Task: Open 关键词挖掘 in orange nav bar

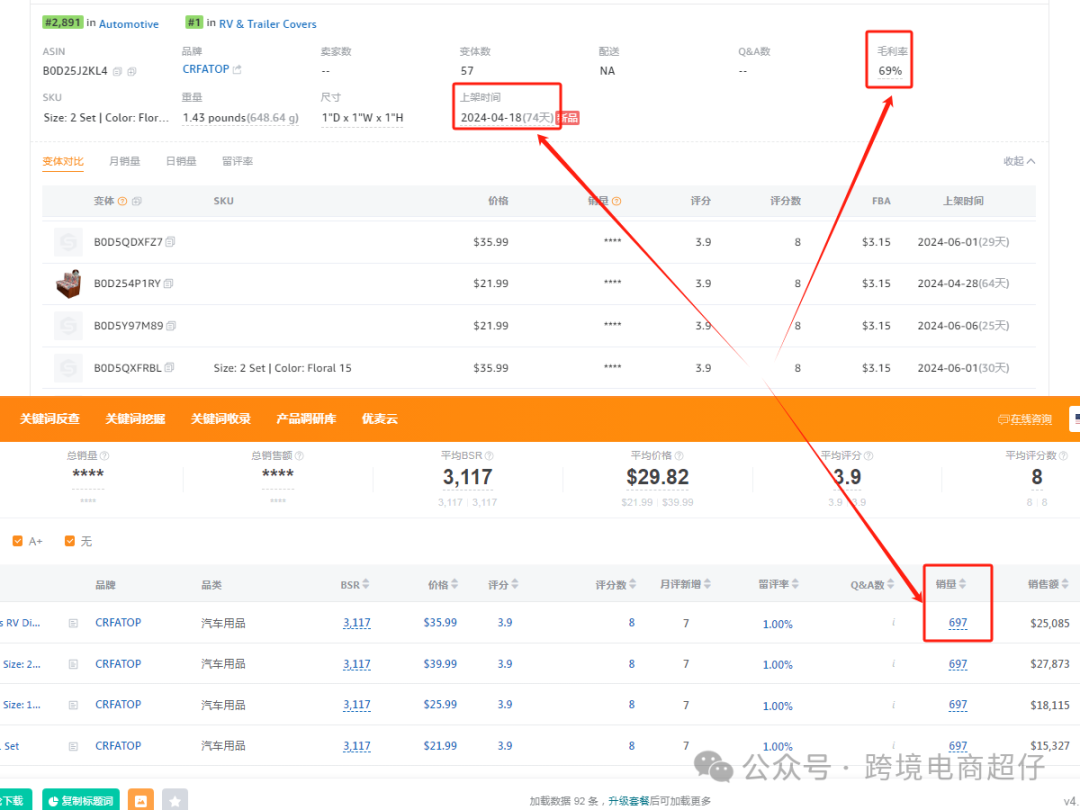Action: [x=135, y=419]
